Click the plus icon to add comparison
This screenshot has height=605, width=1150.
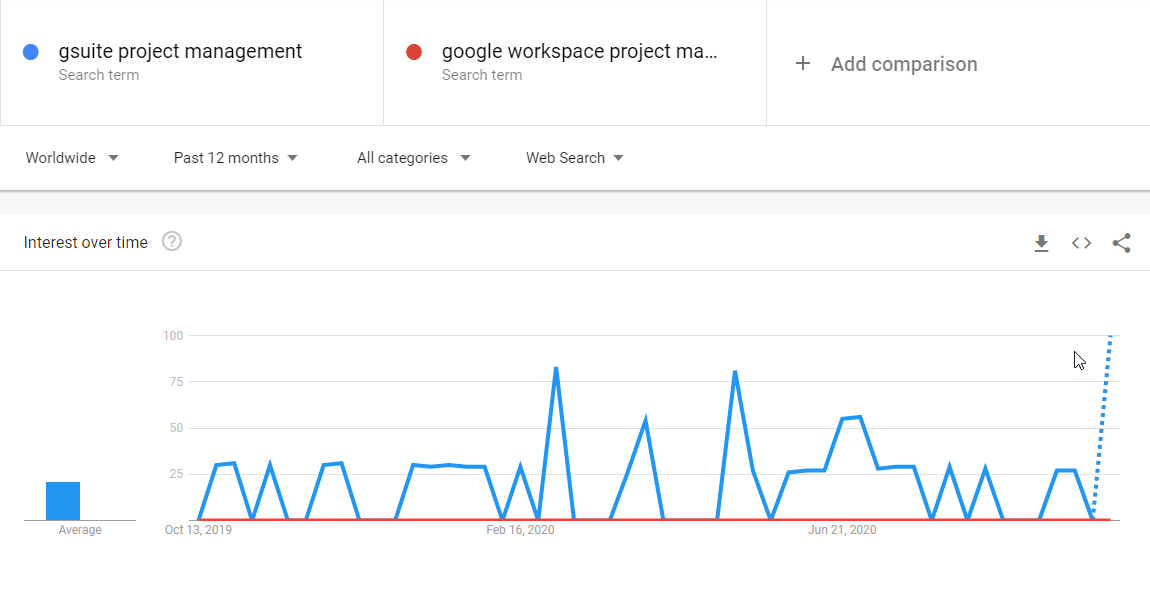(x=802, y=64)
